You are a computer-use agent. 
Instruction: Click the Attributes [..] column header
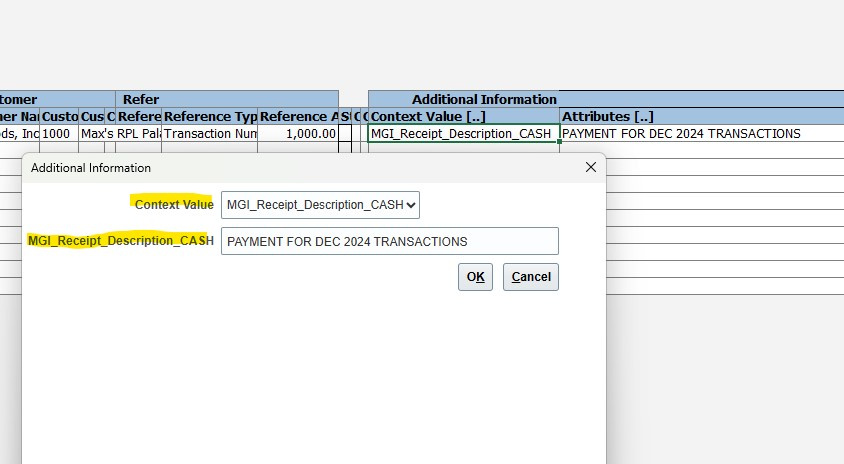[701, 116]
